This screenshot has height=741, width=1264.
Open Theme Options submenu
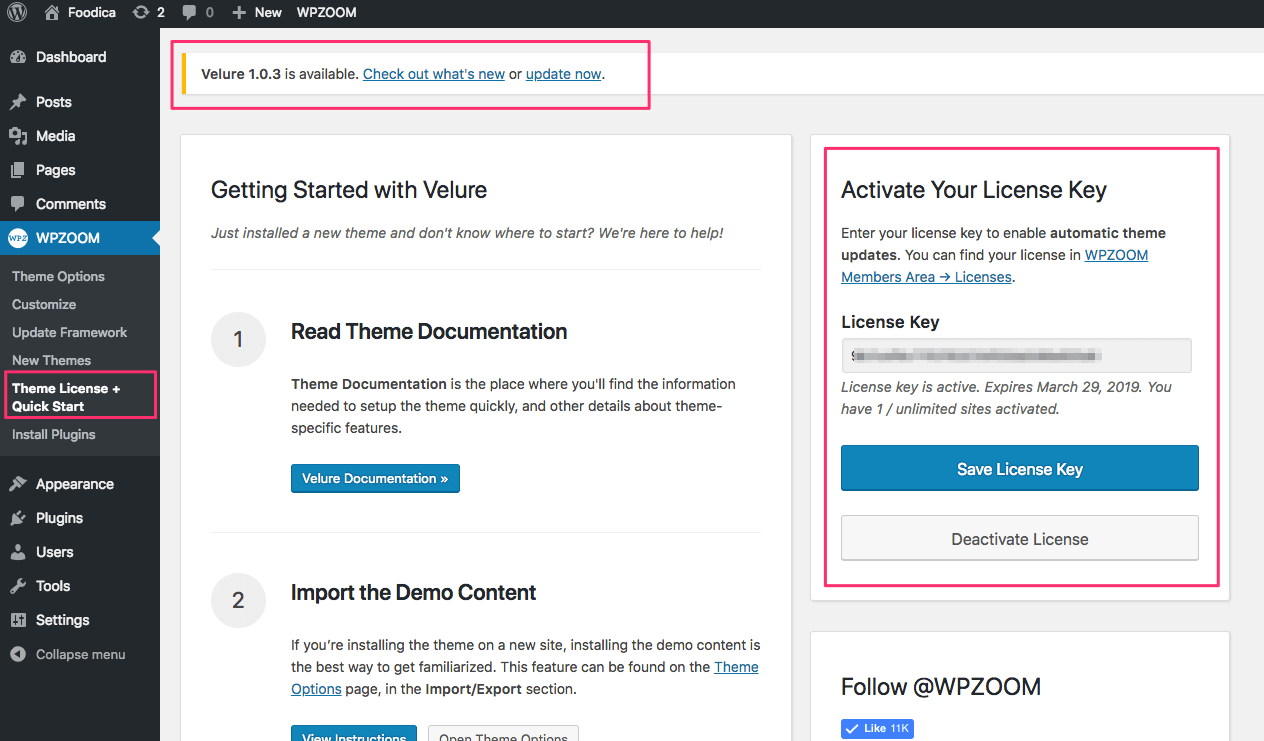(x=58, y=276)
